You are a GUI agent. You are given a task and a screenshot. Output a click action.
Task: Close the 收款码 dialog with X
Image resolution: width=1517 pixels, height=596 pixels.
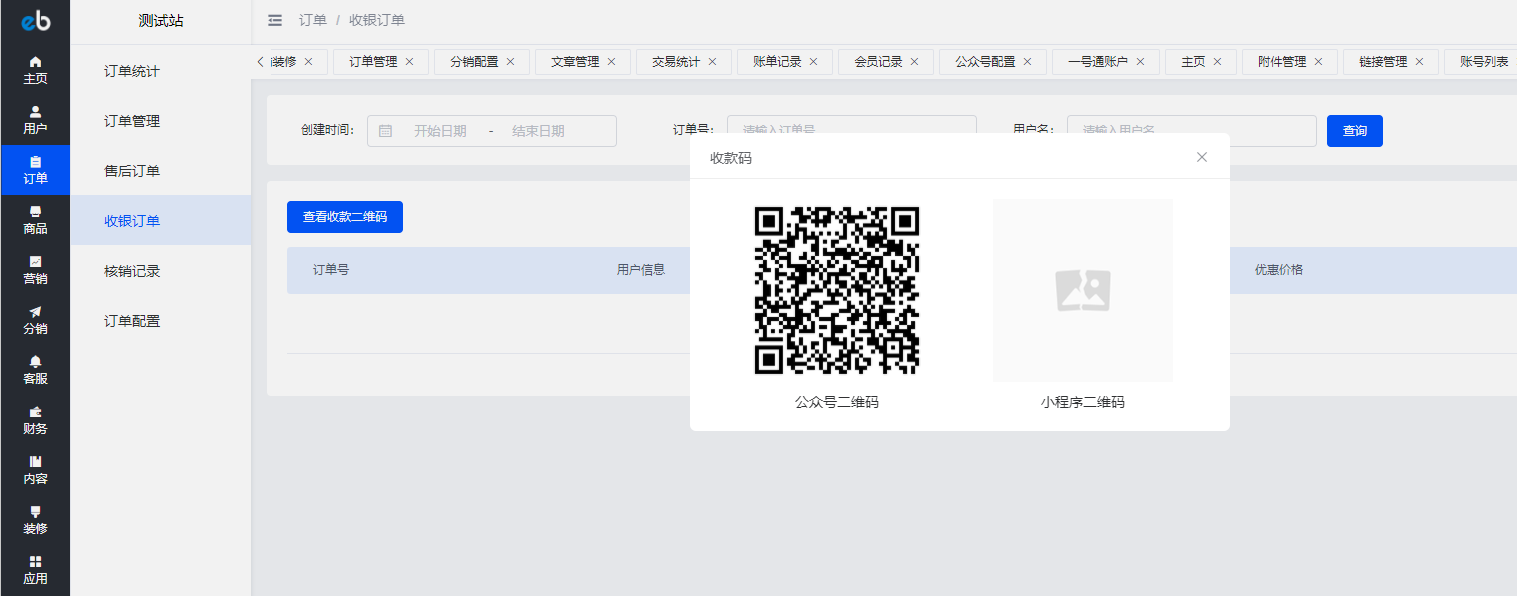[x=1202, y=157]
